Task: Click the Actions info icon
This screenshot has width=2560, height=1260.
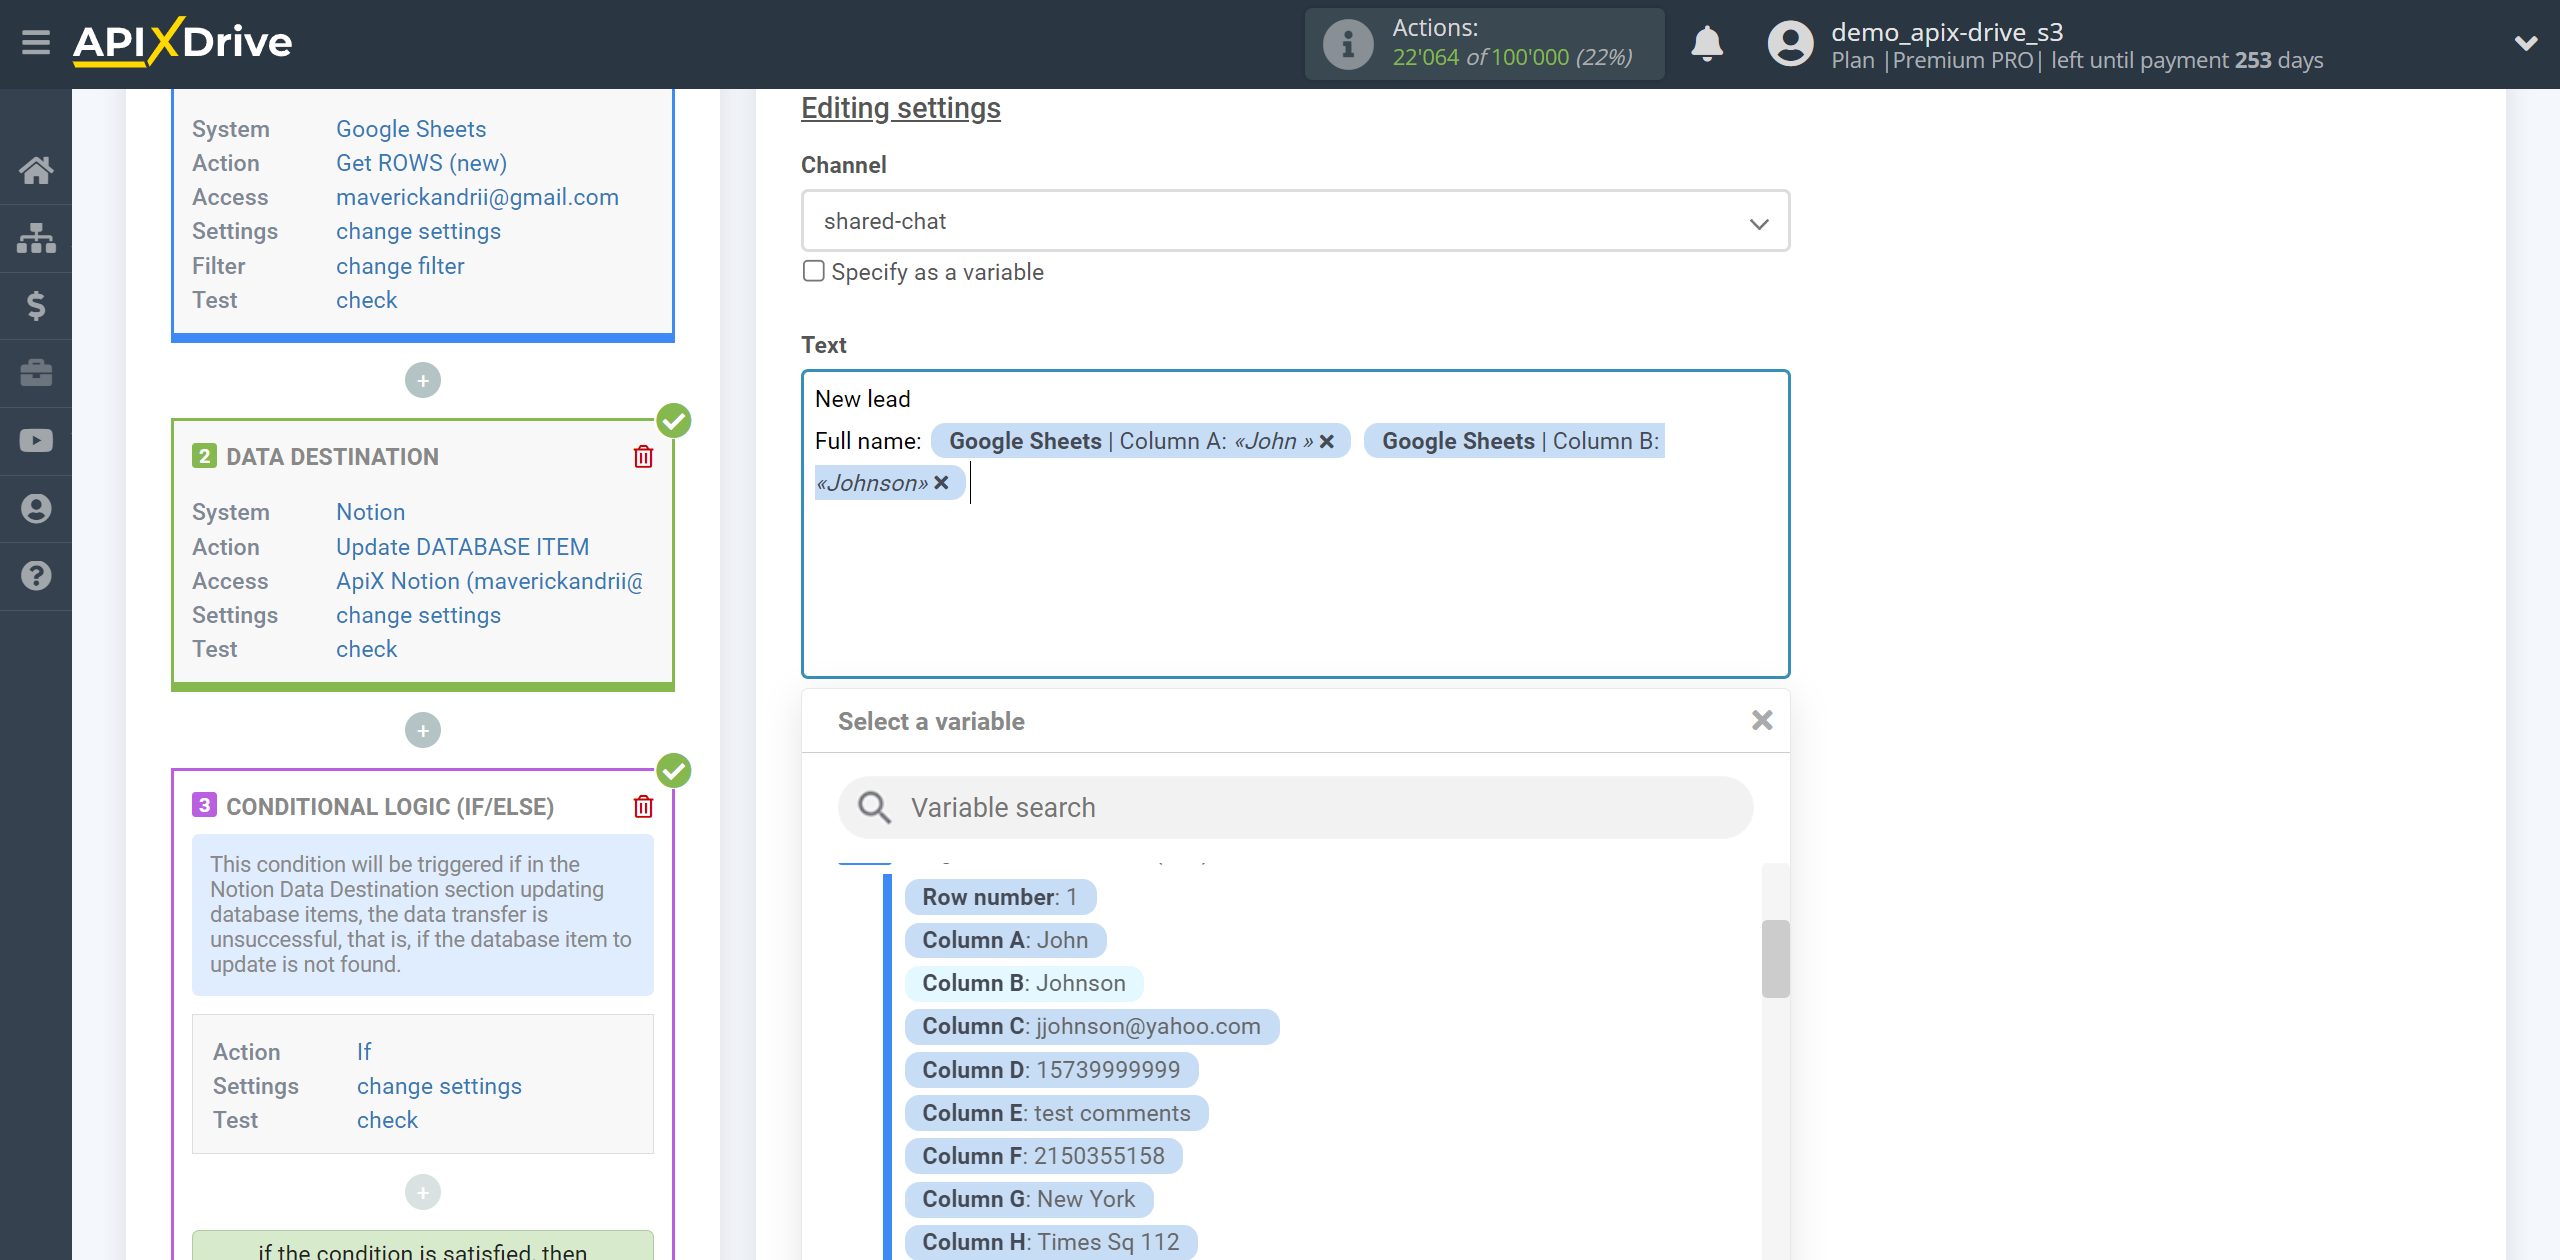Action: click(x=1347, y=44)
